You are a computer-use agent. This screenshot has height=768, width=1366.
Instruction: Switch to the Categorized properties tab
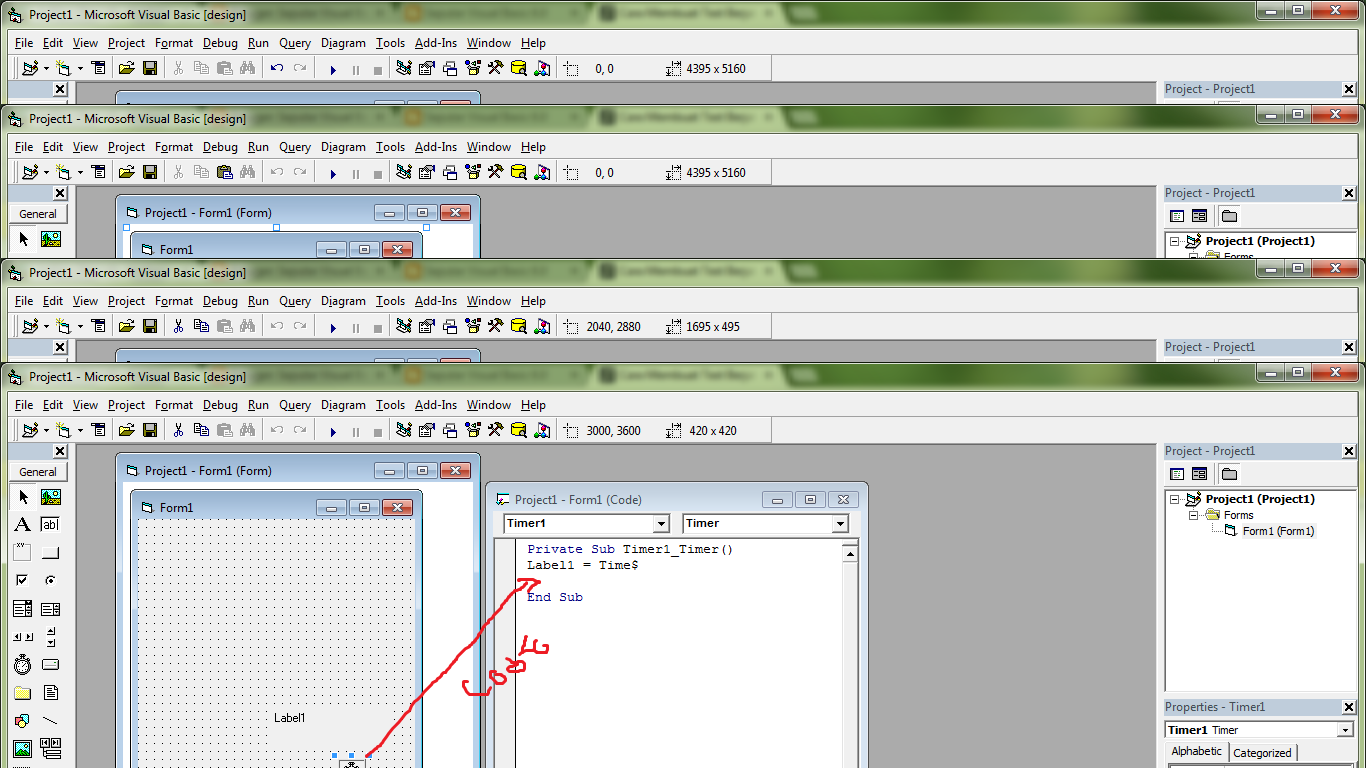[x=1262, y=753]
